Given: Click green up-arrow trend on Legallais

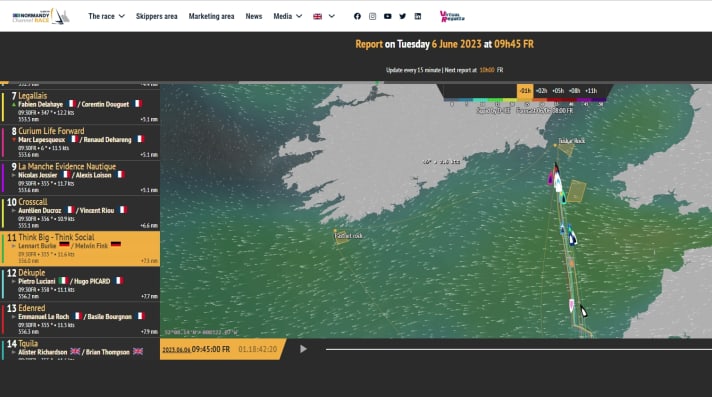Looking at the screenshot, I should tap(14, 104).
